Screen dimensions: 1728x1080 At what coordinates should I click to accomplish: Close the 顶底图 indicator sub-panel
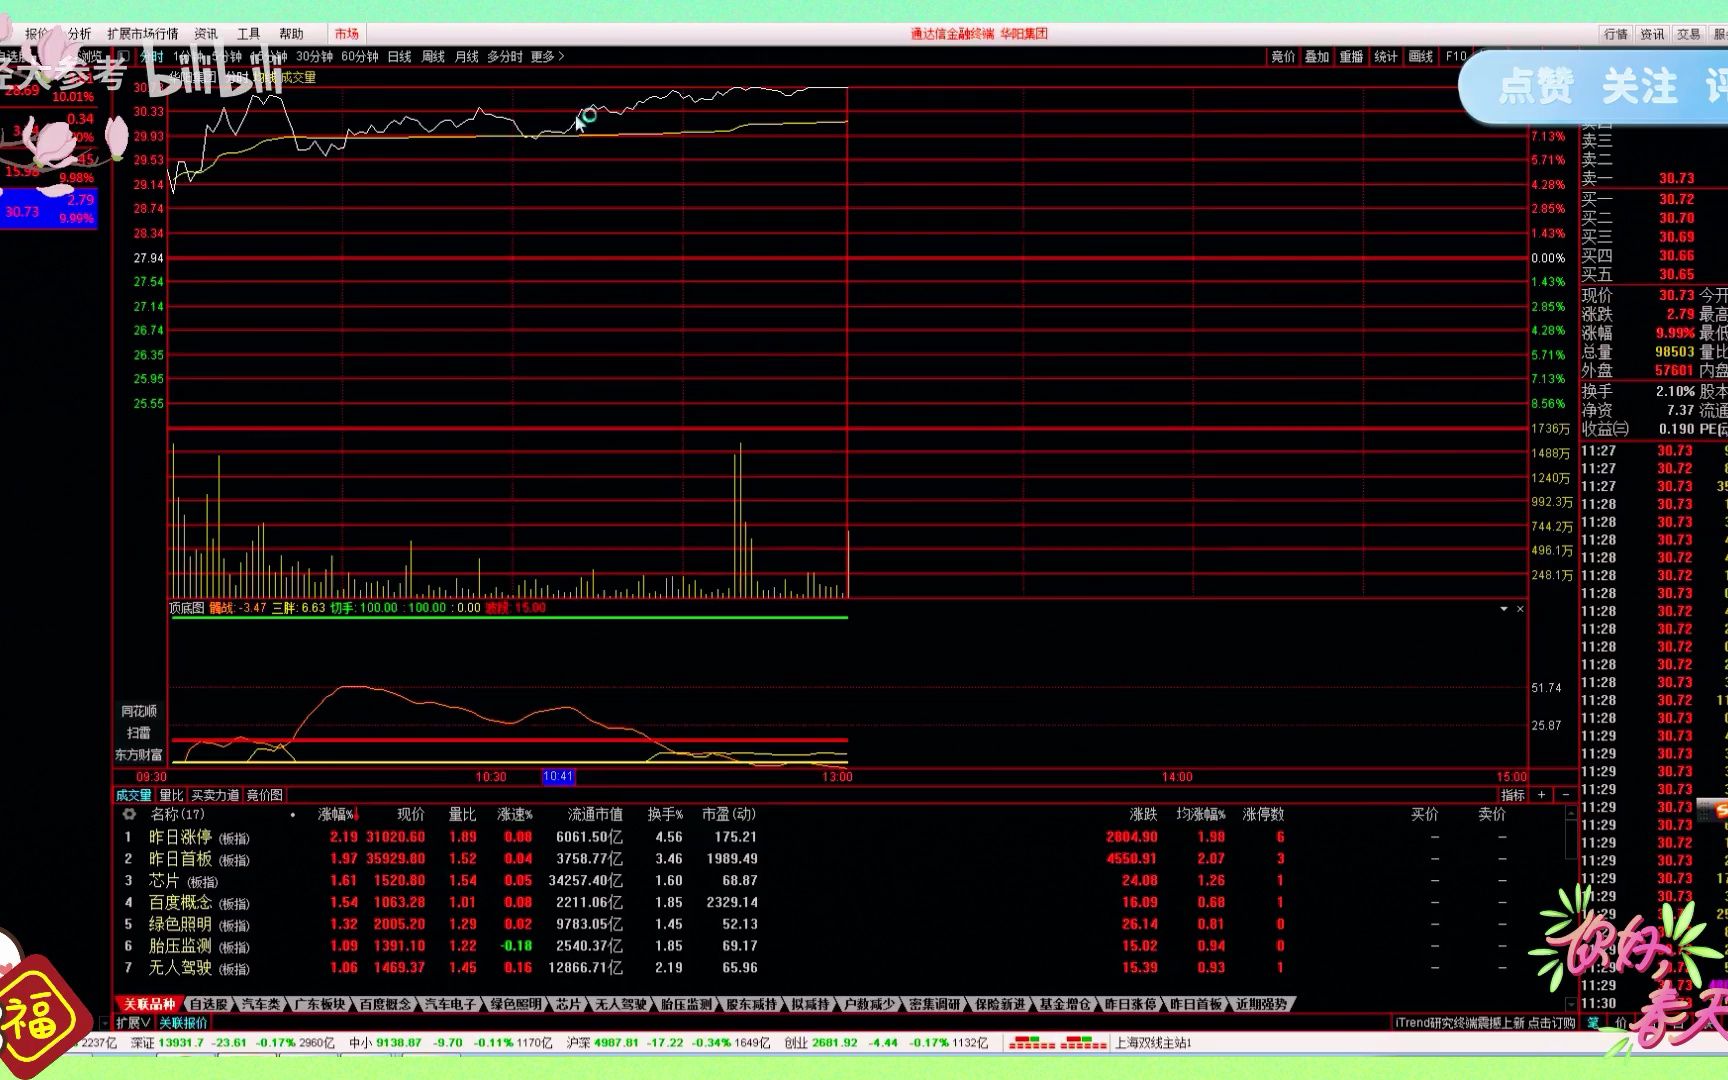[1520, 608]
